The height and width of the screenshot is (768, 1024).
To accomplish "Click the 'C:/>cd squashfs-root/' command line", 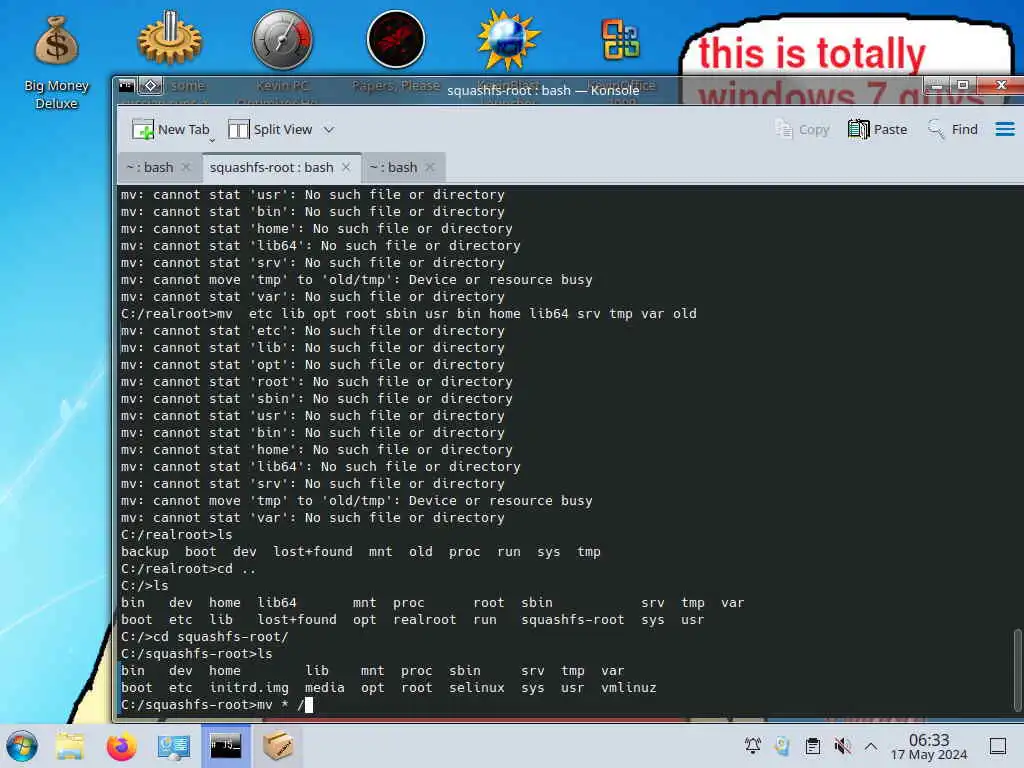I will pyautogui.click(x=204, y=637).
